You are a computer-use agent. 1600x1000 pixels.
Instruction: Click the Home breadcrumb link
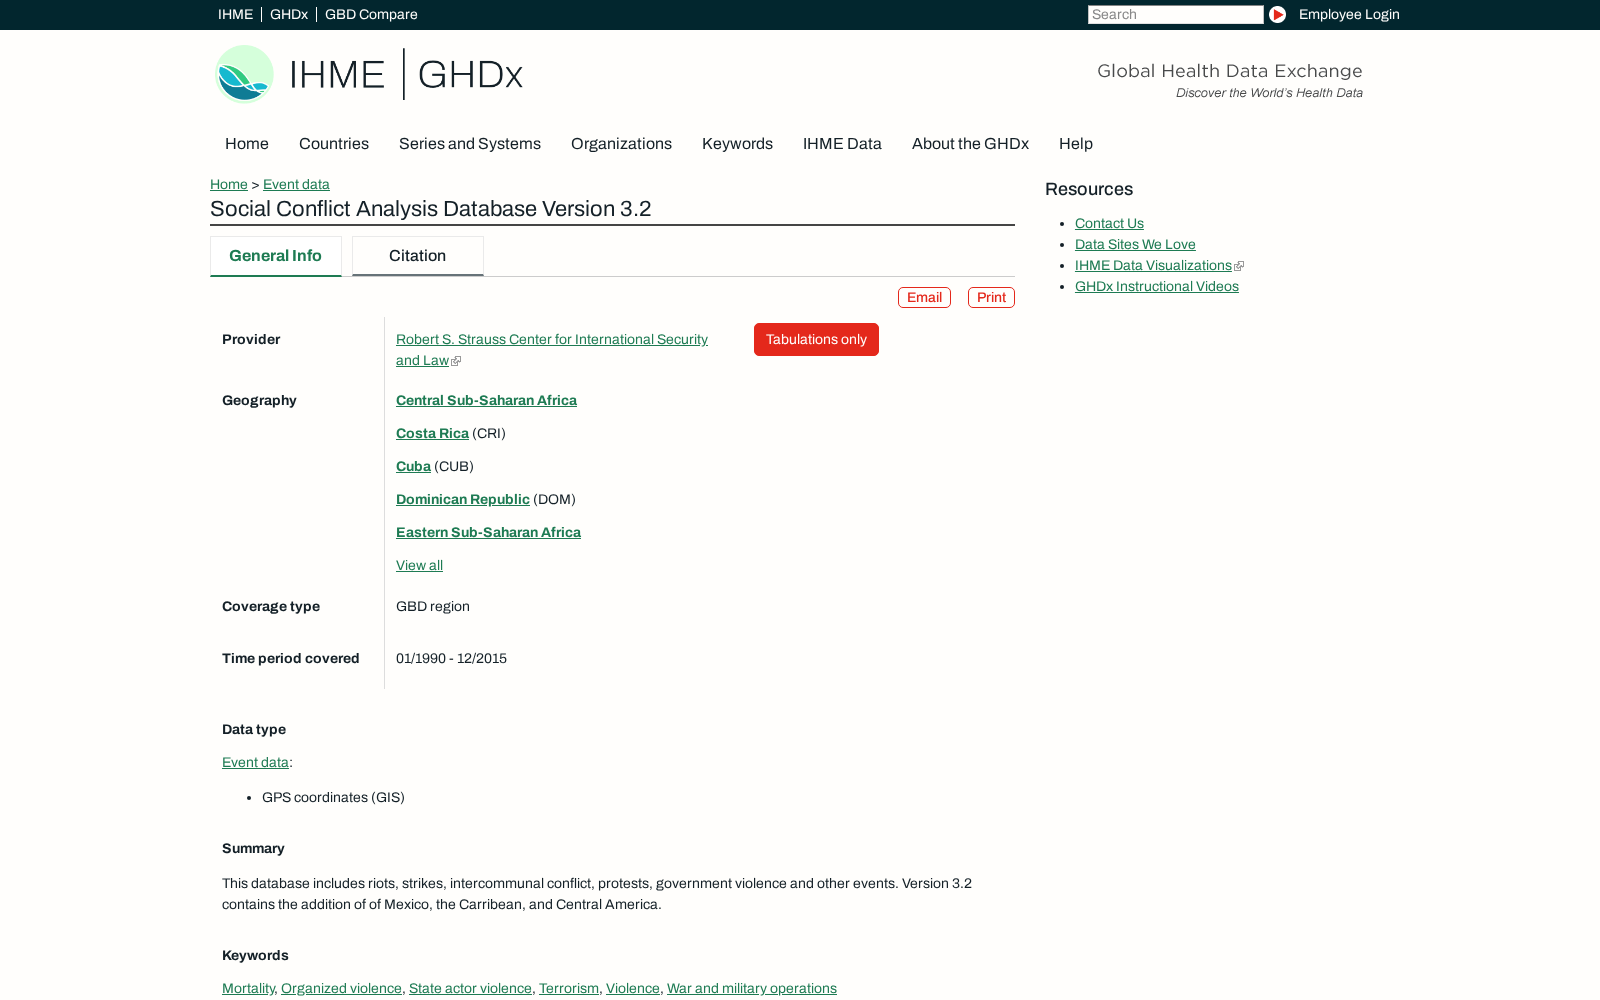229,185
